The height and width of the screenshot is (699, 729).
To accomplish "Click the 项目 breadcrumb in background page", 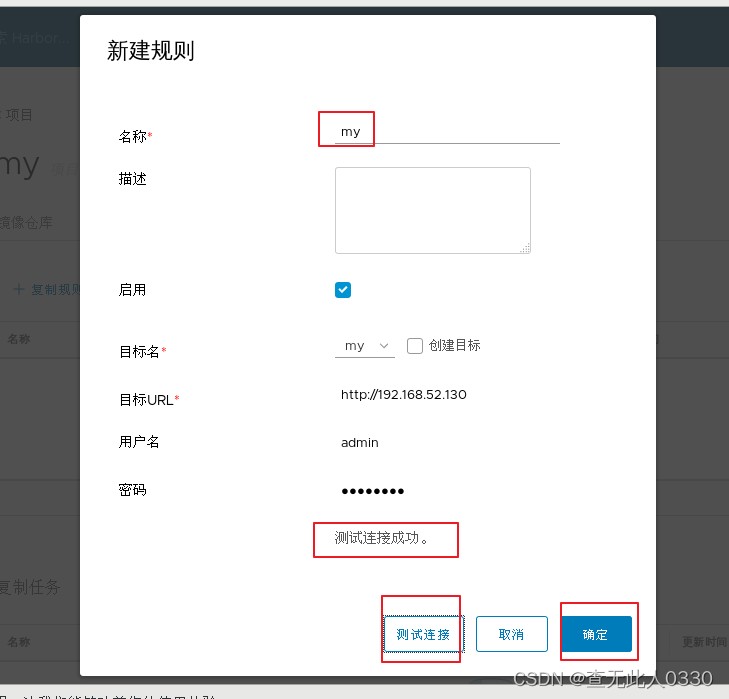I will (x=19, y=114).
